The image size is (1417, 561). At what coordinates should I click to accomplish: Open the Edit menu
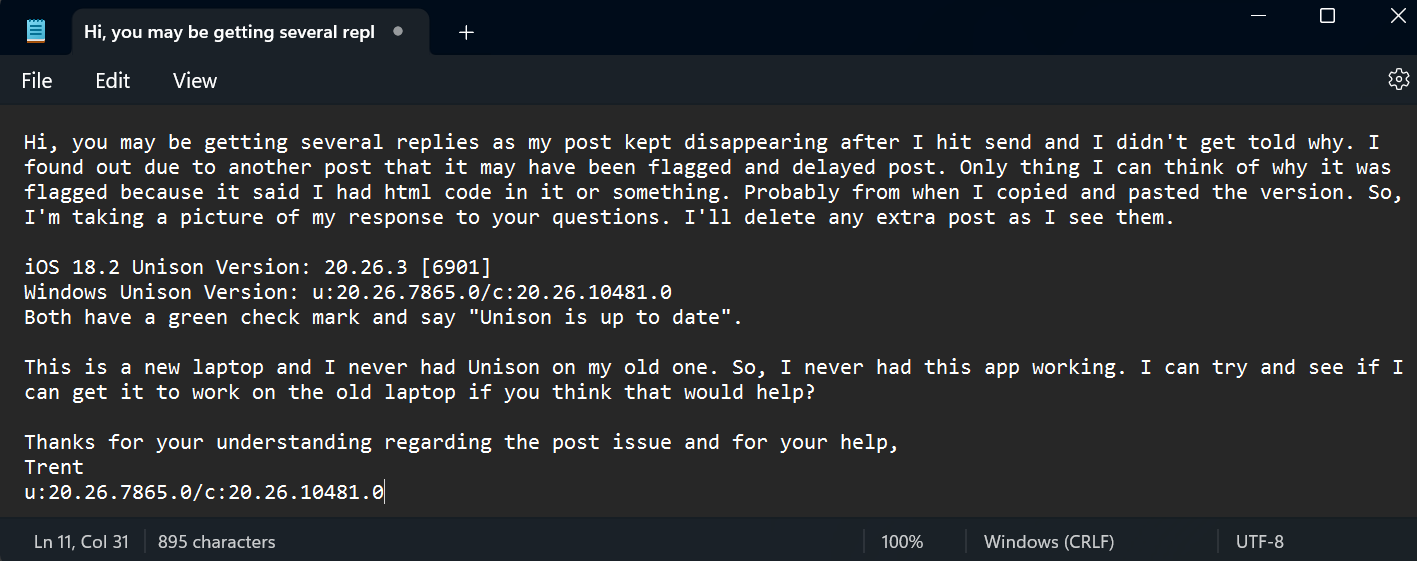[x=113, y=81]
